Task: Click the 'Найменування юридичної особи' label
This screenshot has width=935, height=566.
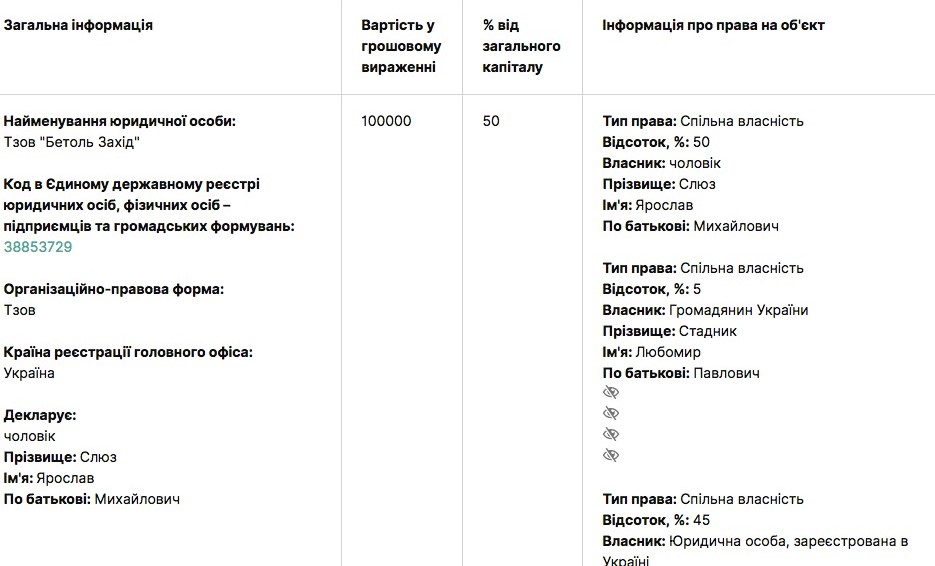Action: click(x=120, y=121)
